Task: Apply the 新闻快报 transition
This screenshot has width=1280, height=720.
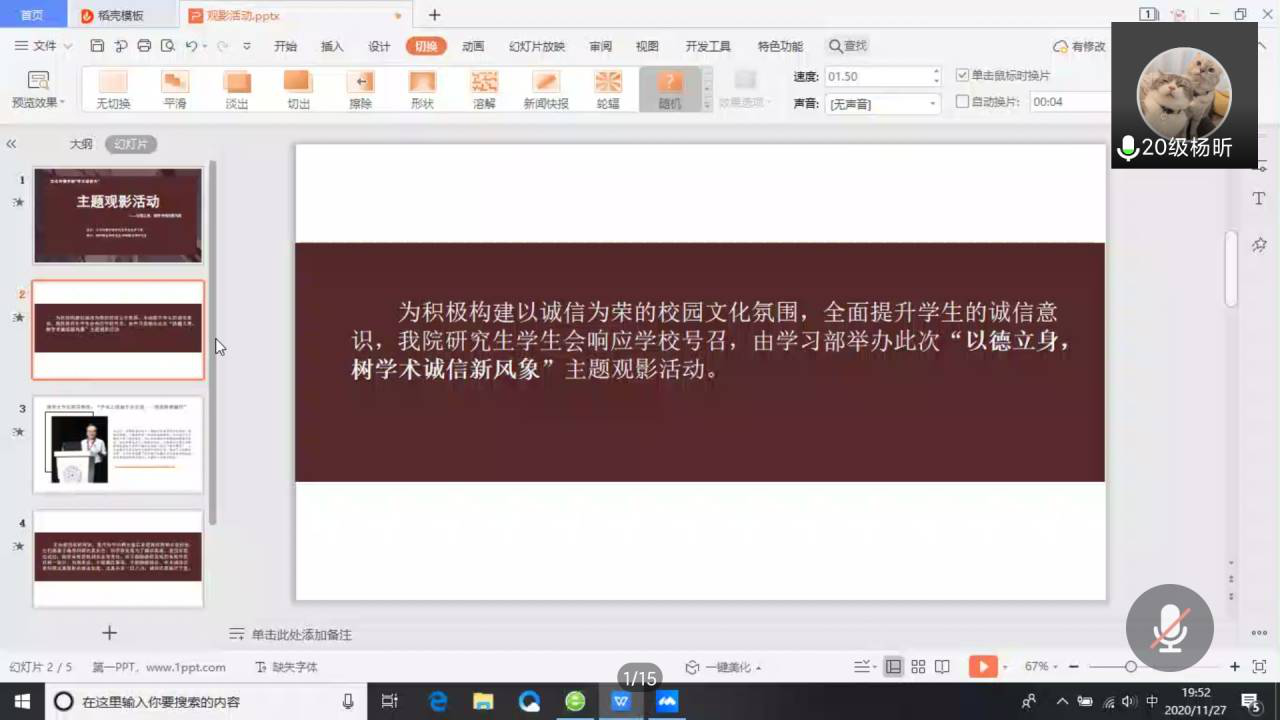Action: tap(546, 89)
